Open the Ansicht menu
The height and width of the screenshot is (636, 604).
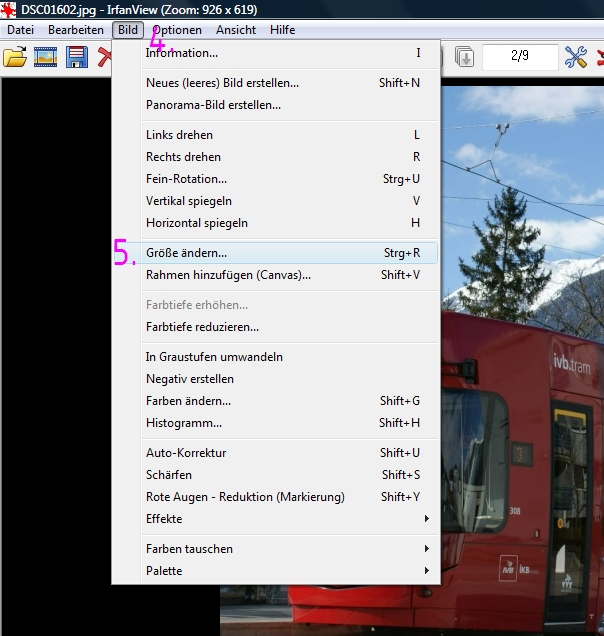point(236,30)
